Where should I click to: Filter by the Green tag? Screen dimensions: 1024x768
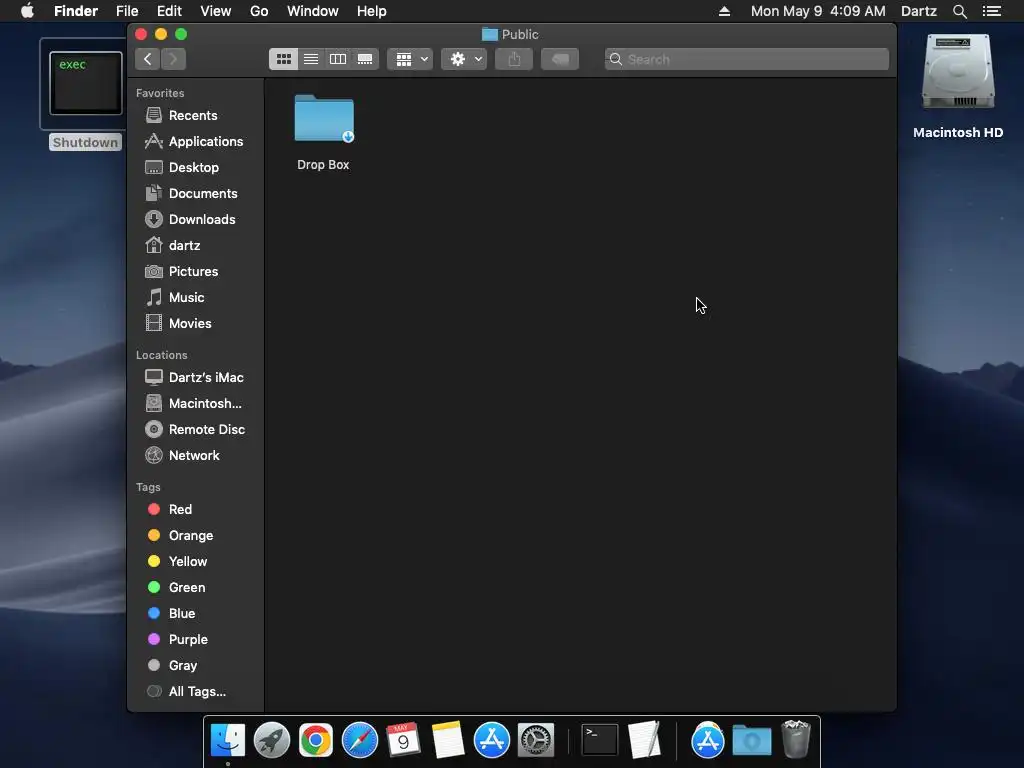tap(195, 587)
